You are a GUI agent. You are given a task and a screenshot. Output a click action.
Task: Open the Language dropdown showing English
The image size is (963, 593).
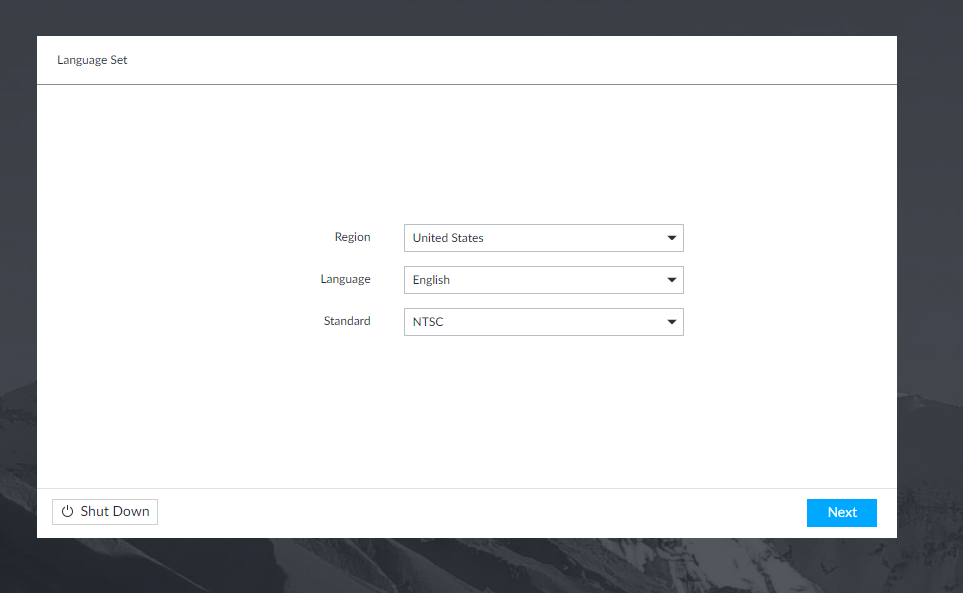tap(544, 280)
